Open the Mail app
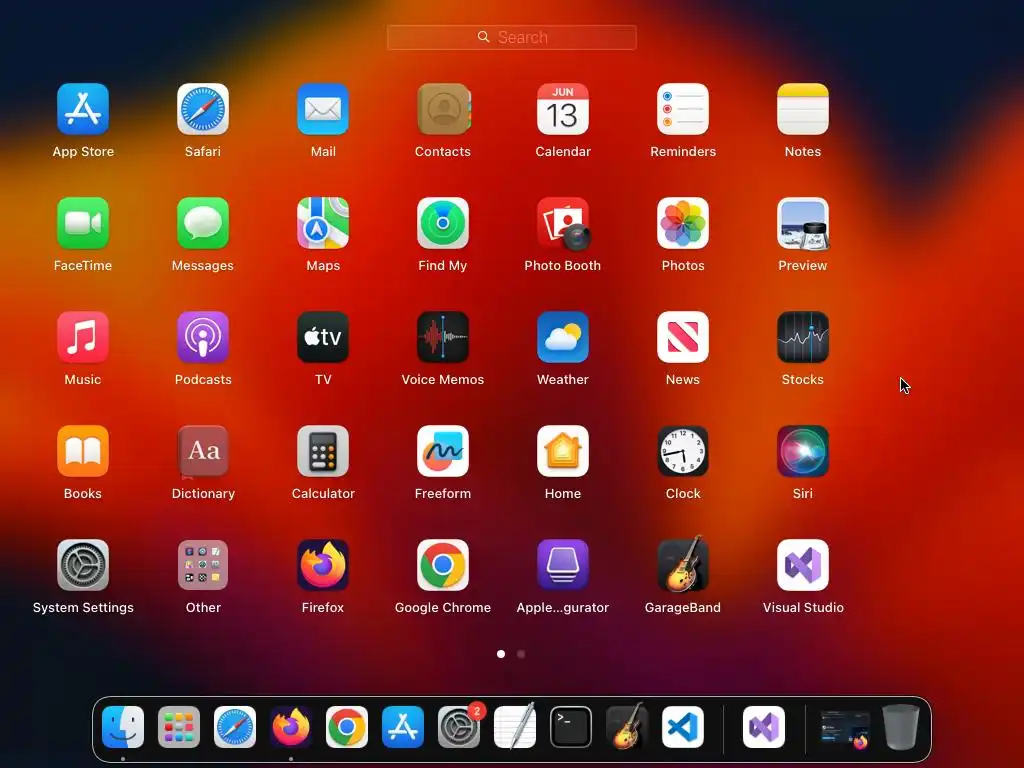The width and height of the screenshot is (1024, 768). (x=323, y=109)
